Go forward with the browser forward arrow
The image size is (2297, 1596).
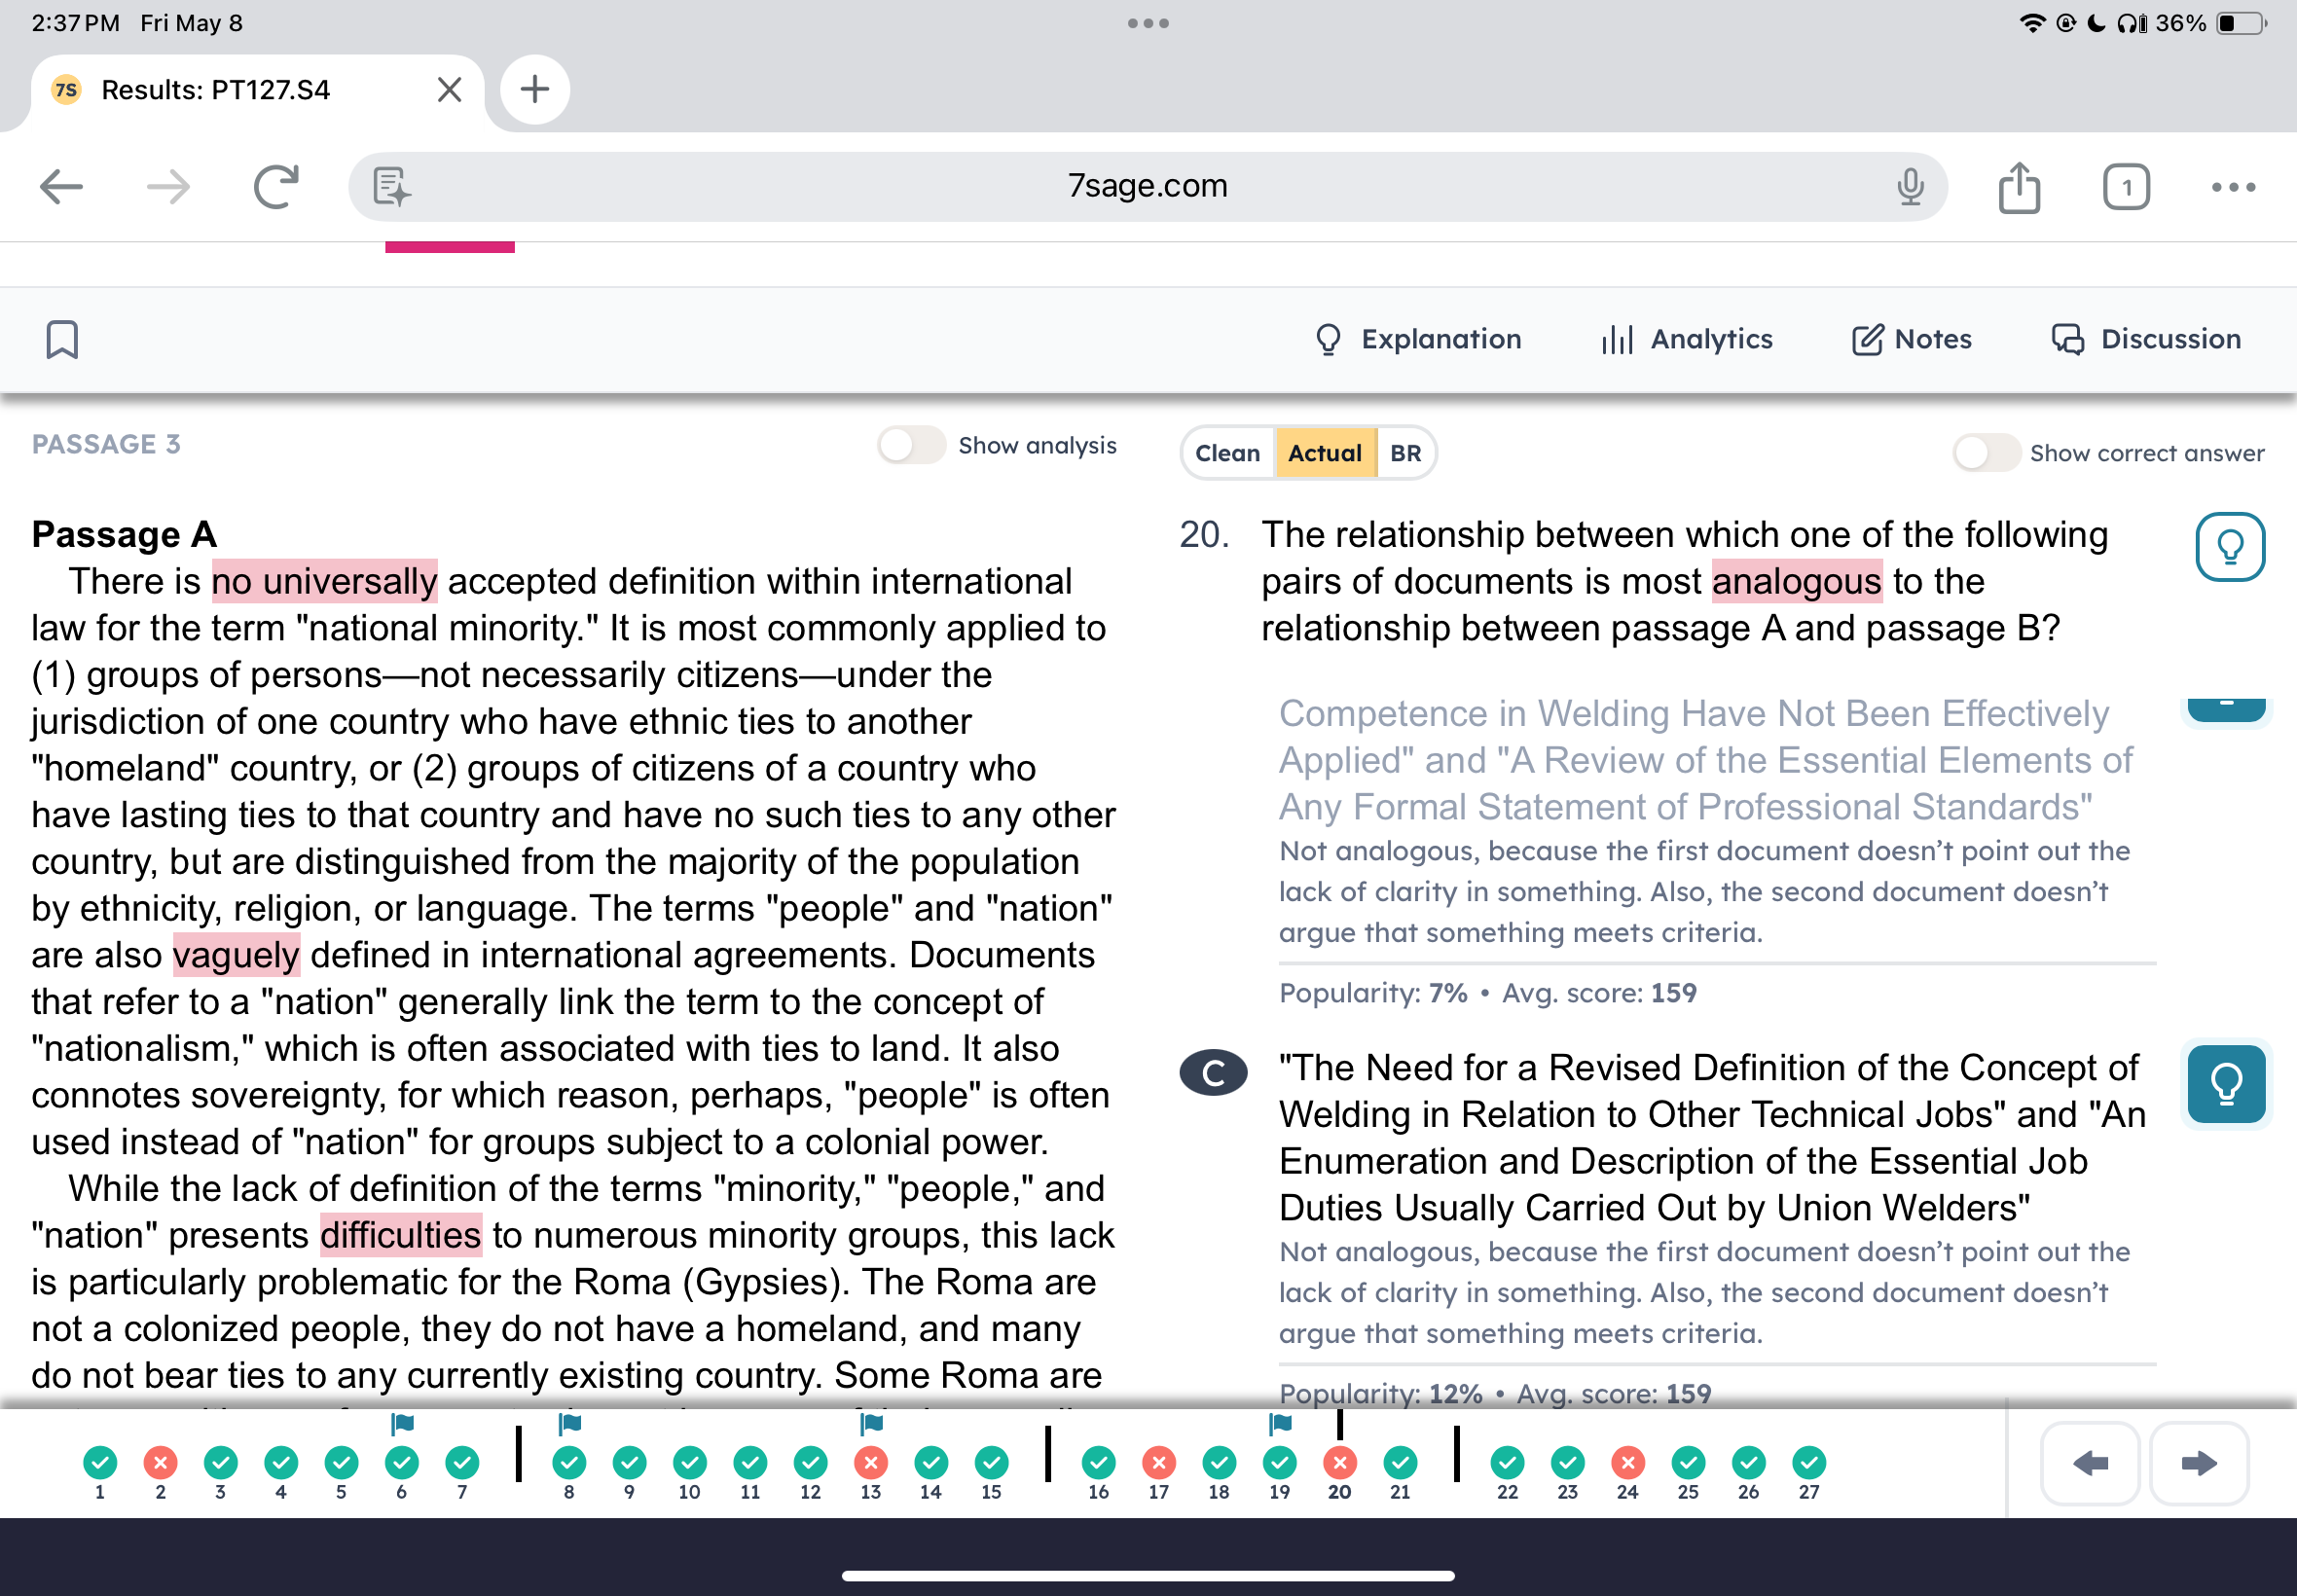click(x=168, y=187)
